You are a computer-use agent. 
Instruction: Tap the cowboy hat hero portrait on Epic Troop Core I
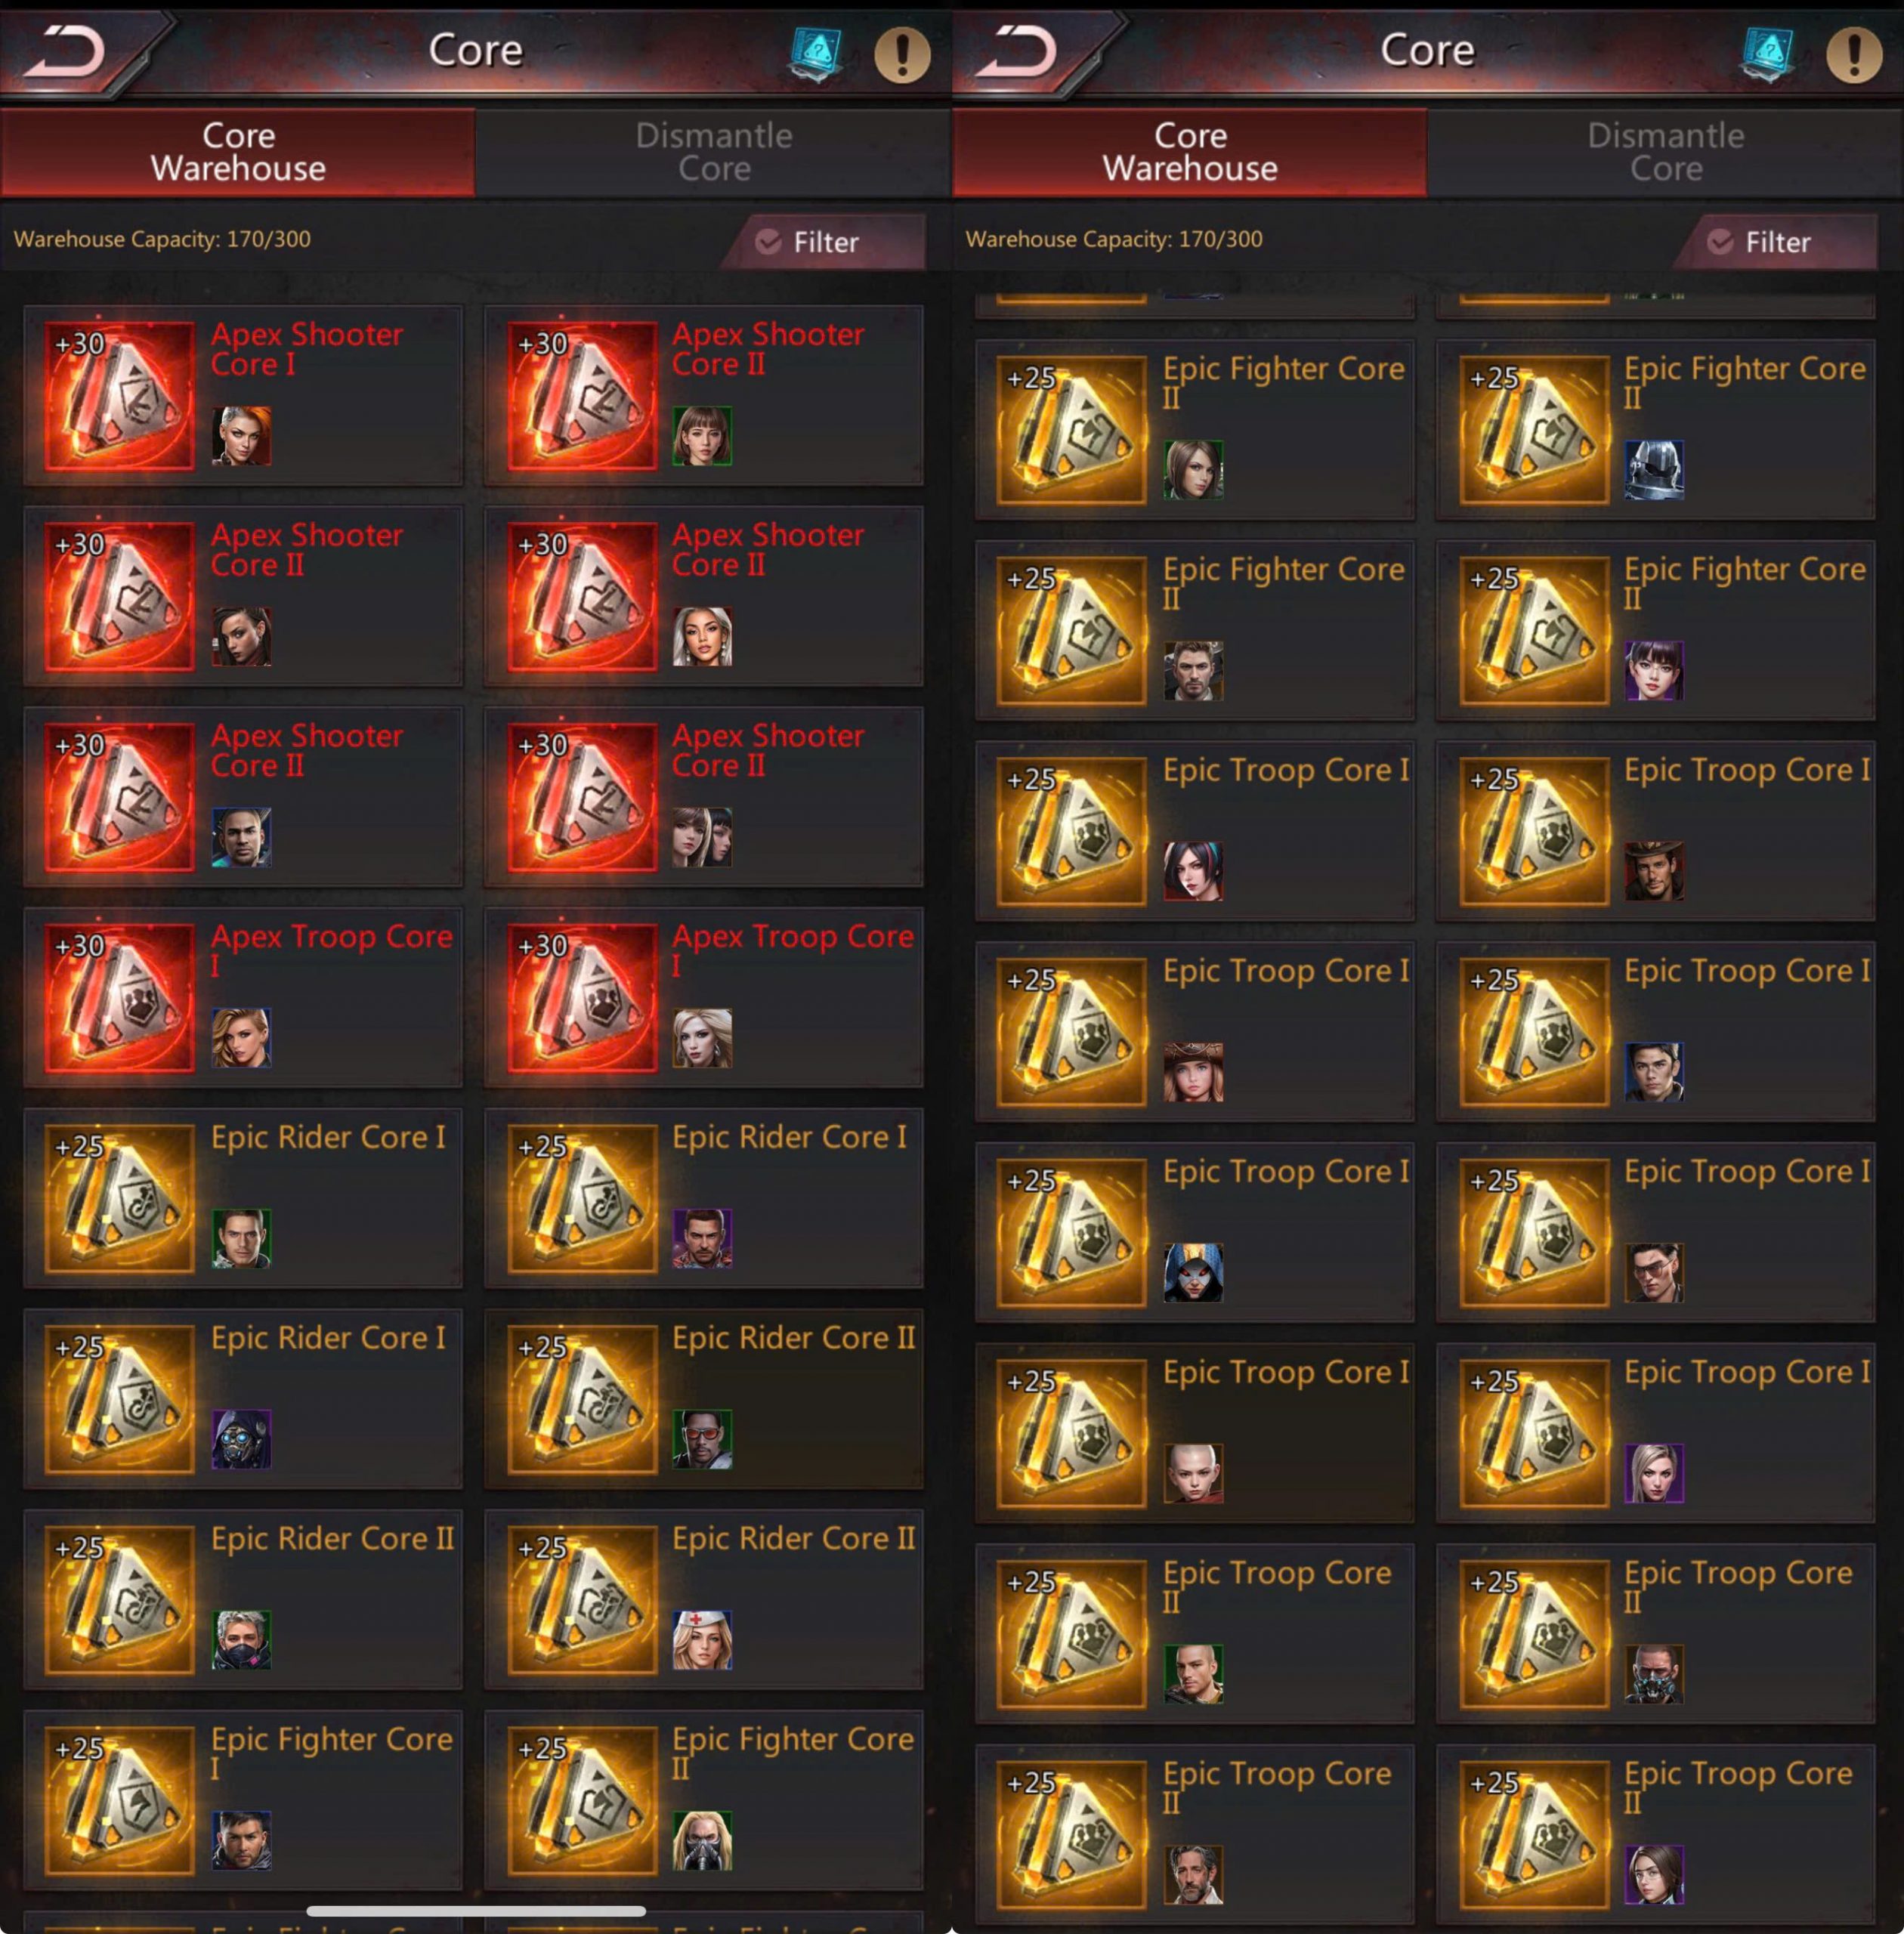(1654, 871)
